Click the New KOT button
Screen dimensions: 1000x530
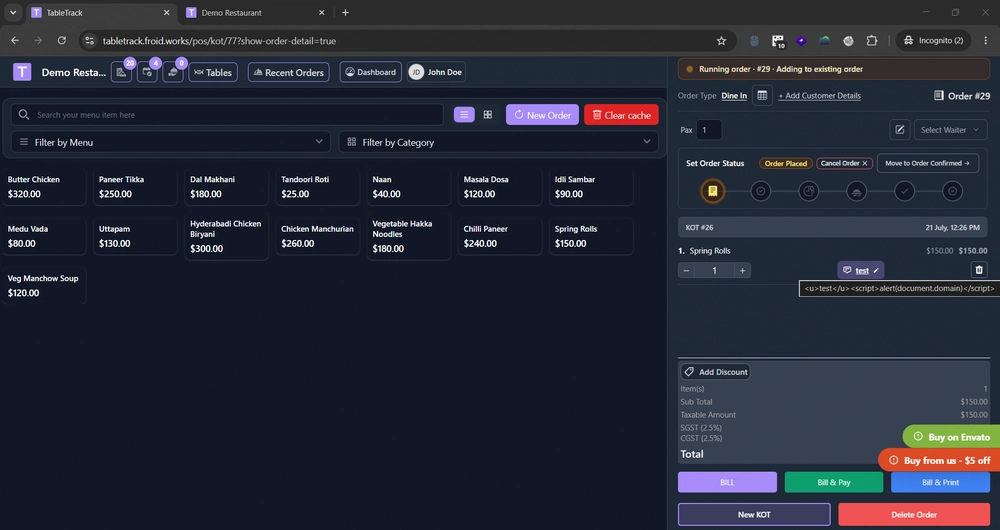[754, 514]
